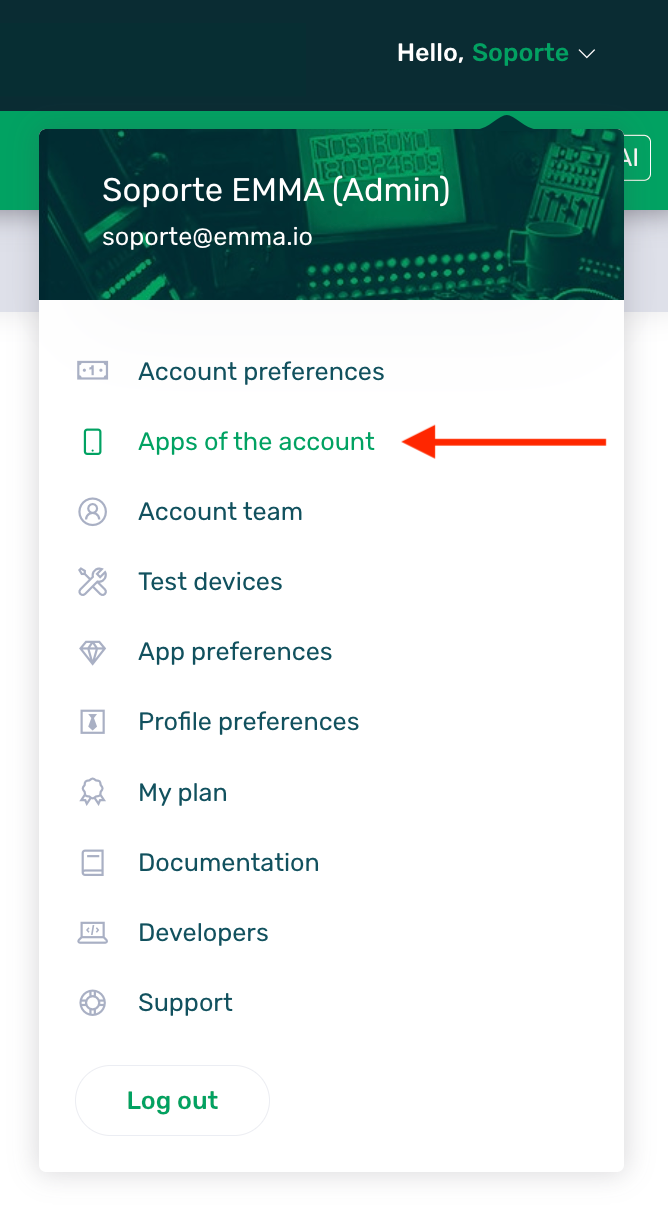Open the Account team menu item
The width and height of the screenshot is (668, 1226).
click(x=220, y=511)
